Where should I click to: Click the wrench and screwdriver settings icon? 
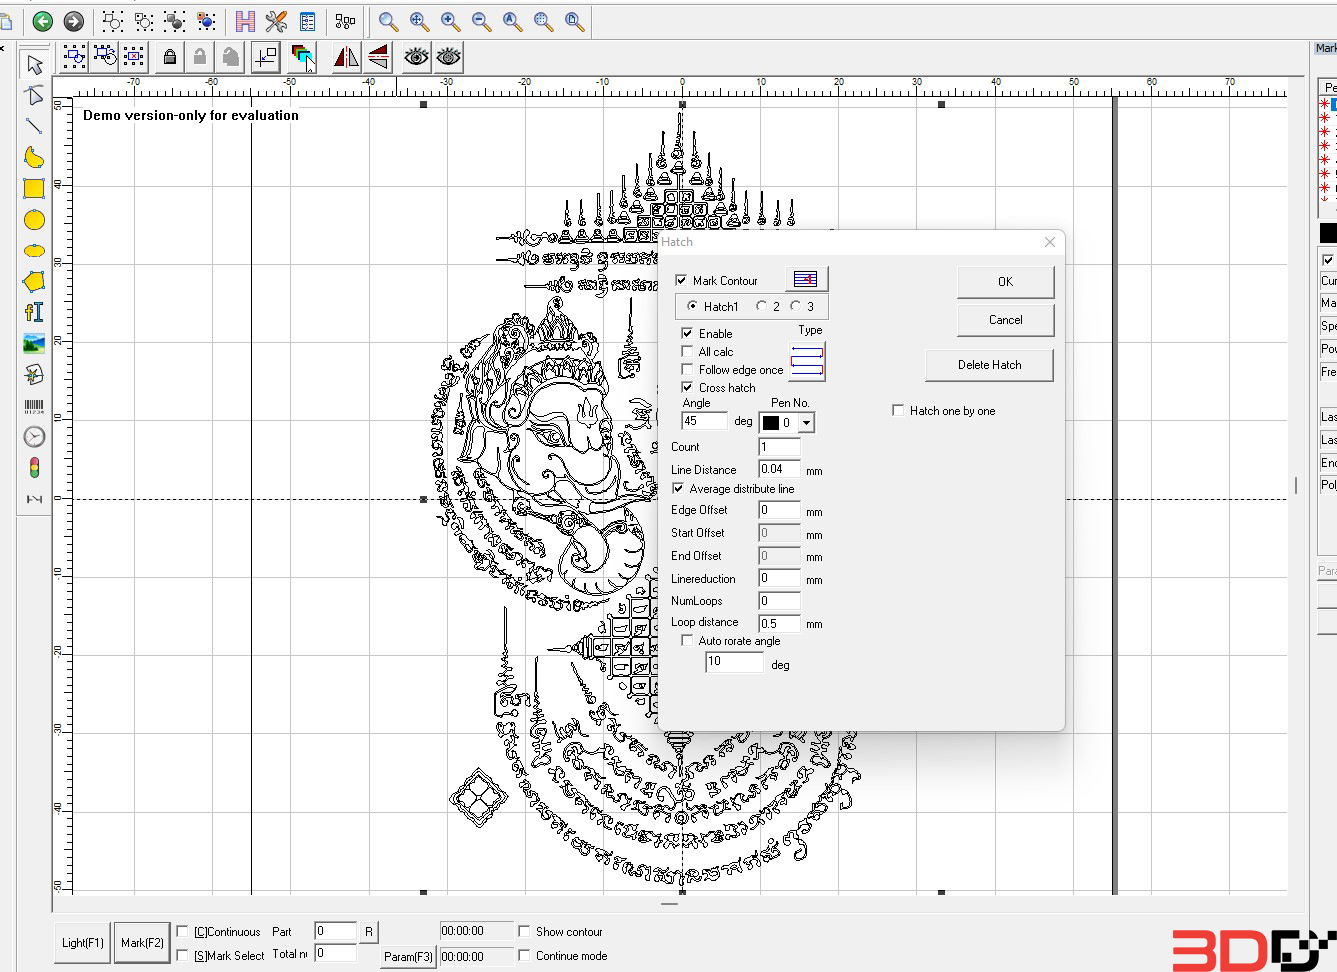coord(276,21)
